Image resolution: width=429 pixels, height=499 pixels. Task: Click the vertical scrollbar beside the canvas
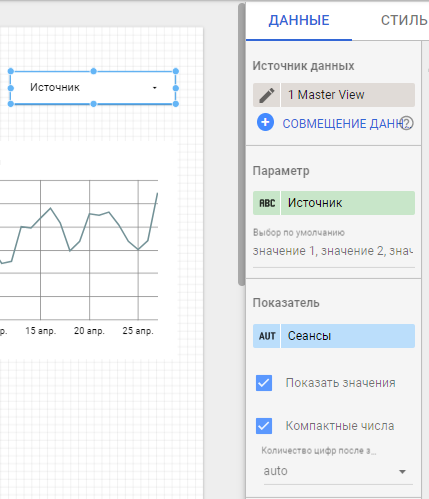[x=242, y=144]
